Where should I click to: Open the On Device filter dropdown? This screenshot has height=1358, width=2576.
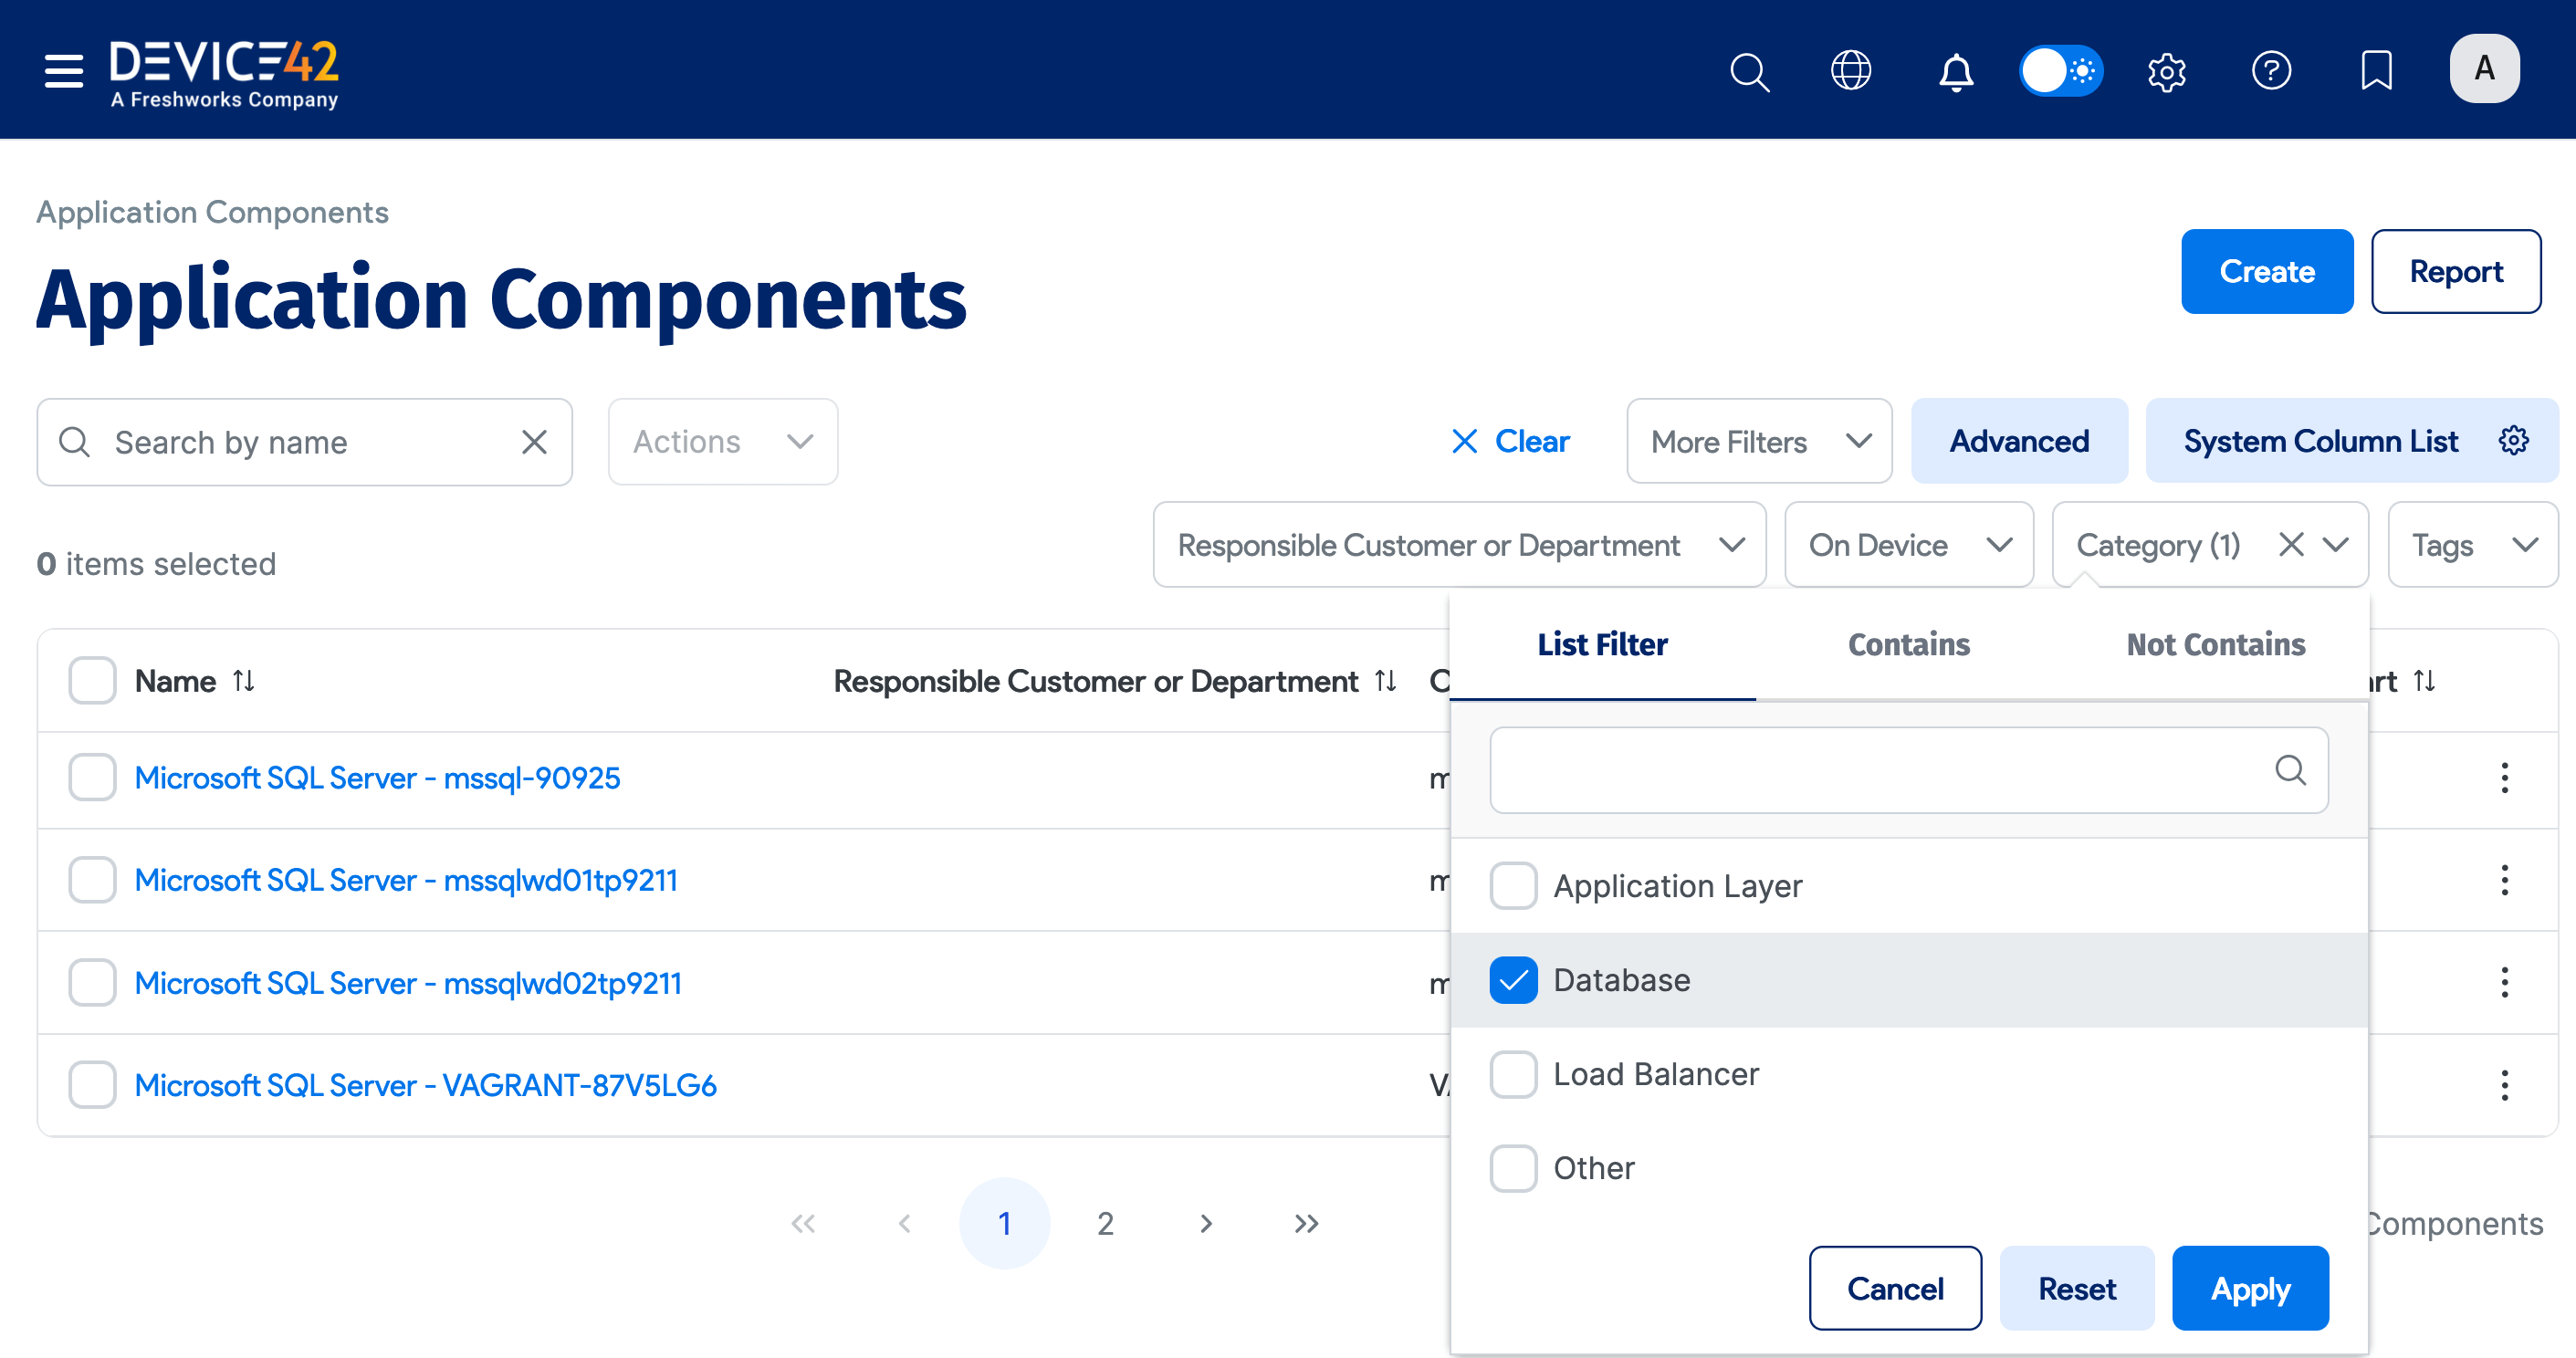[1908, 544]
